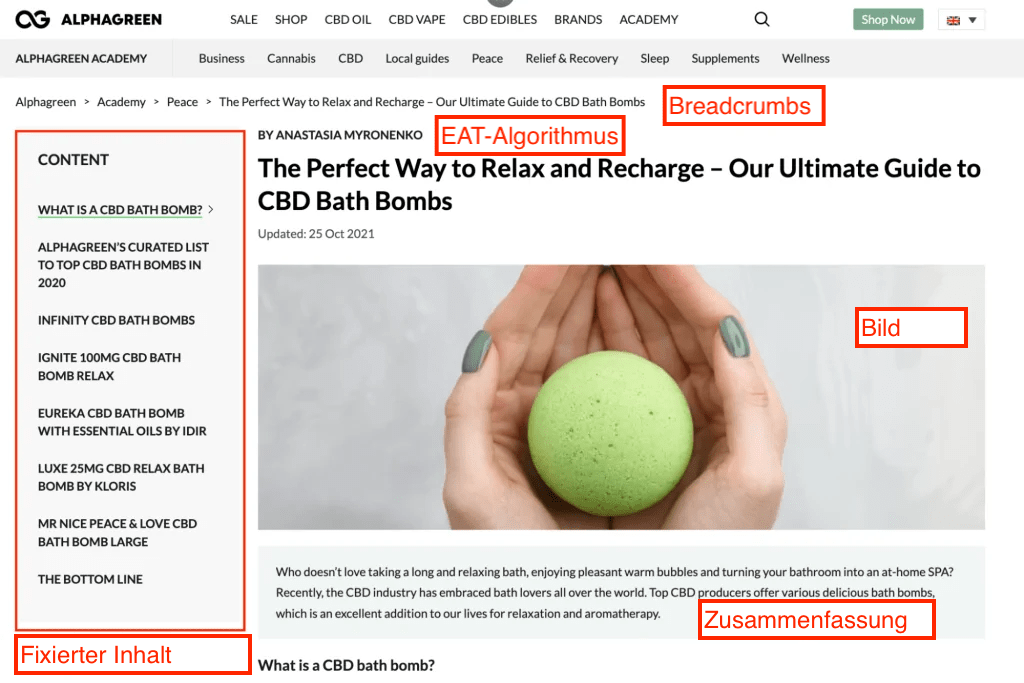Open the CBD OIL menu
The width and height of the screenshot is (1024, 683).
point(347,20)
